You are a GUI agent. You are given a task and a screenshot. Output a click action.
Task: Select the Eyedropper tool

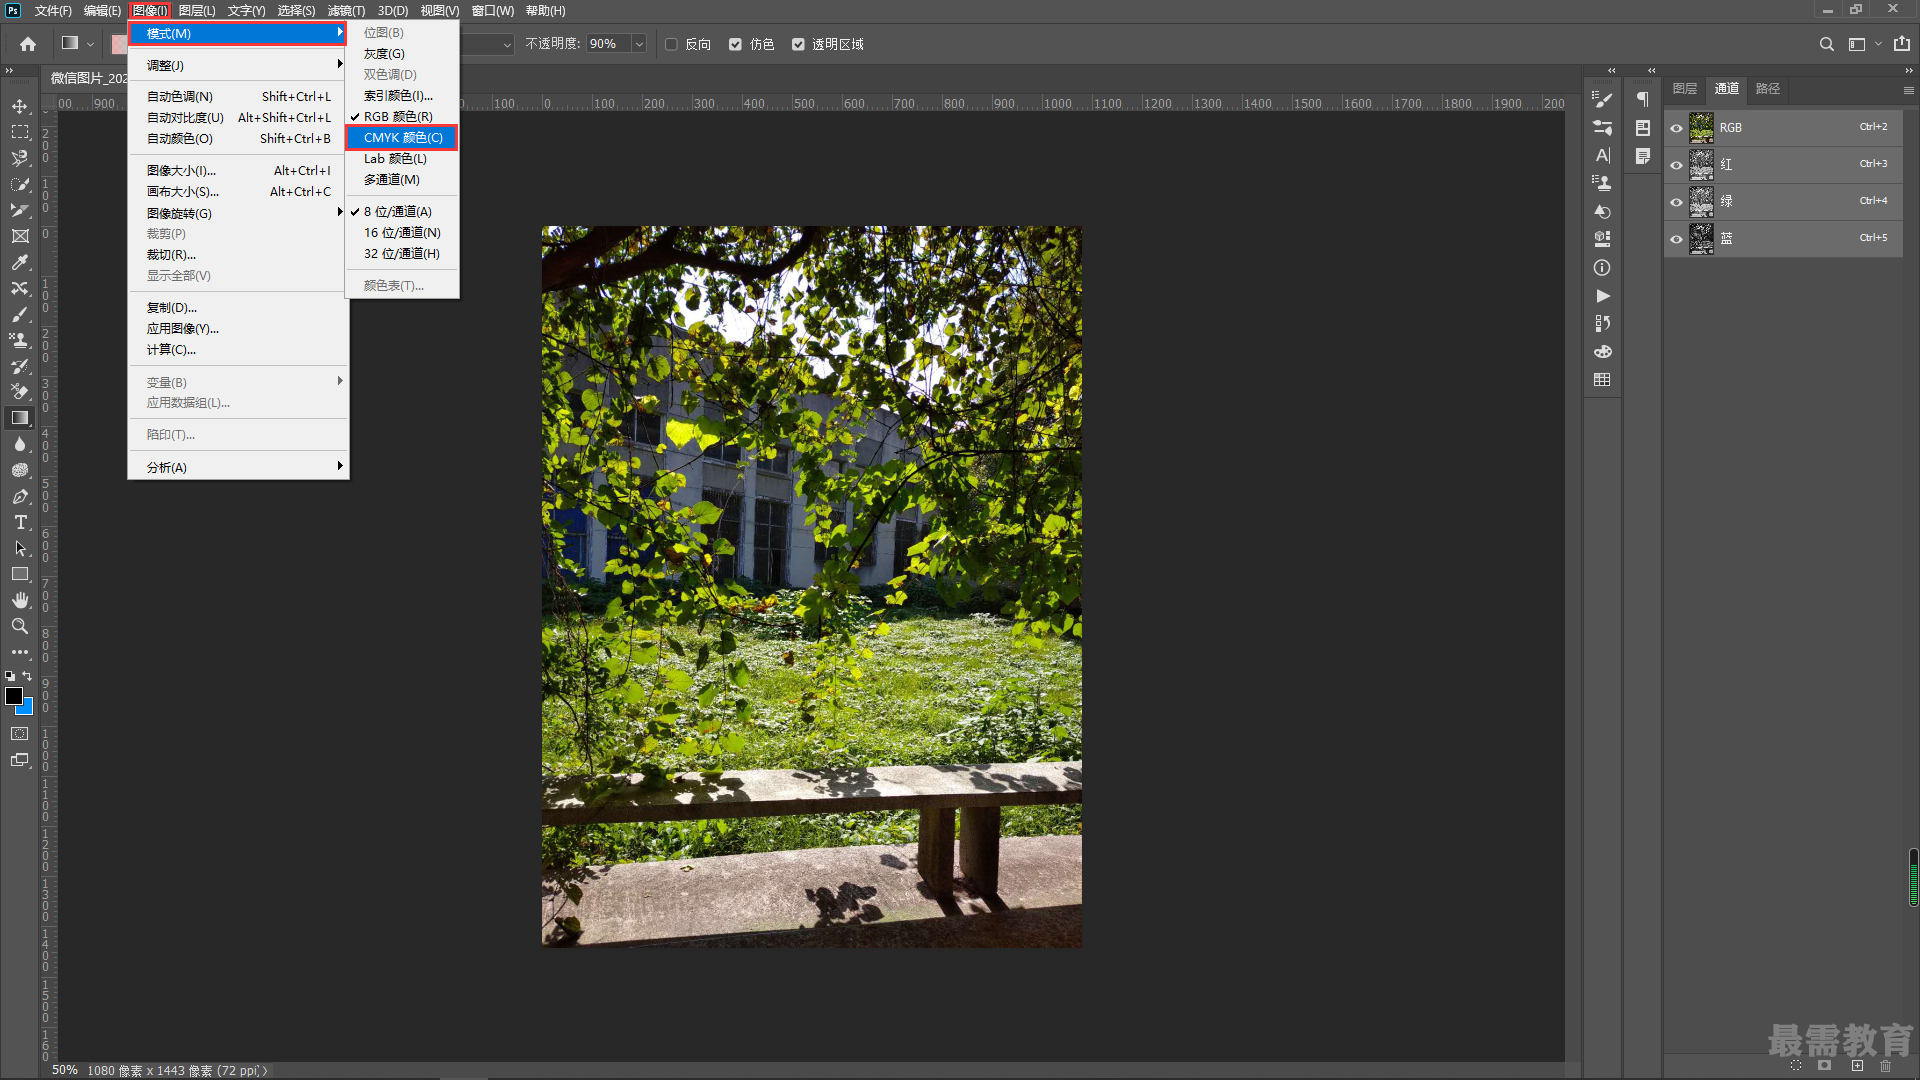(20, 262)
